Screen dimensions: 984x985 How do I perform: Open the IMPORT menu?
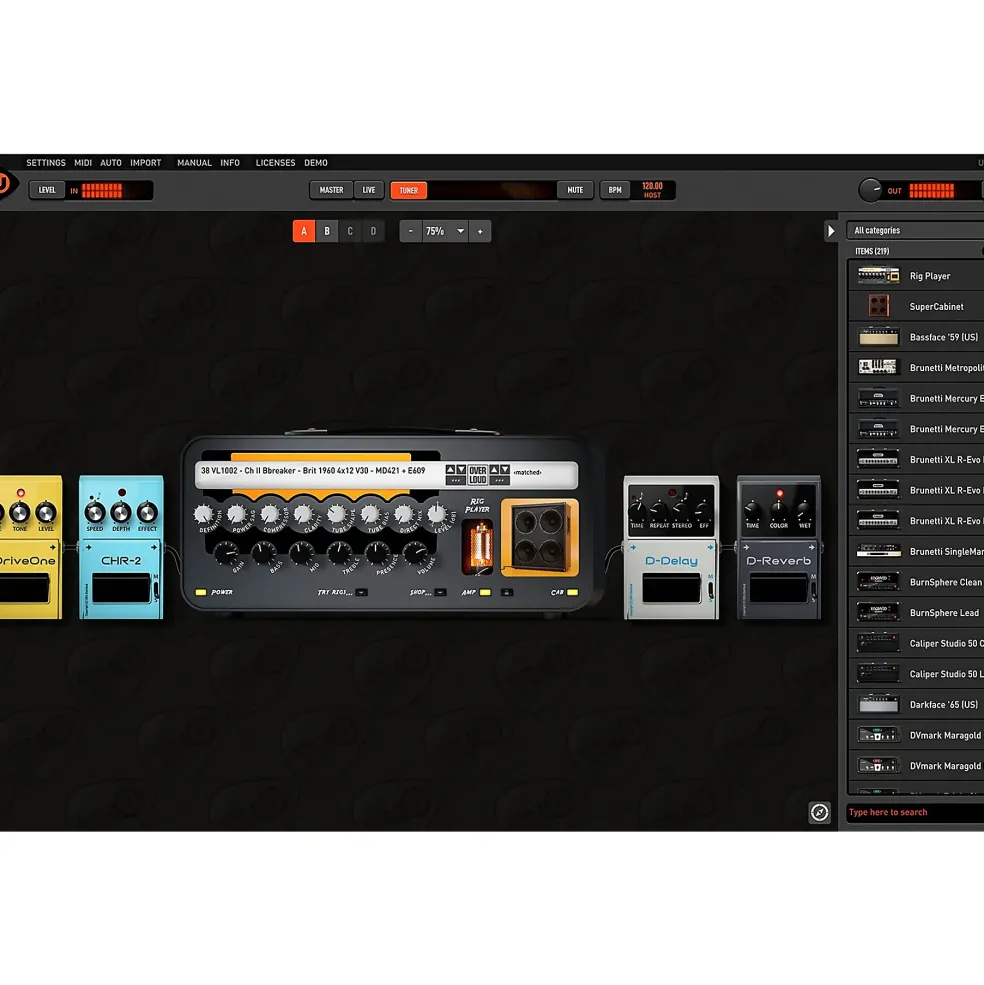[x=146, y=163]
